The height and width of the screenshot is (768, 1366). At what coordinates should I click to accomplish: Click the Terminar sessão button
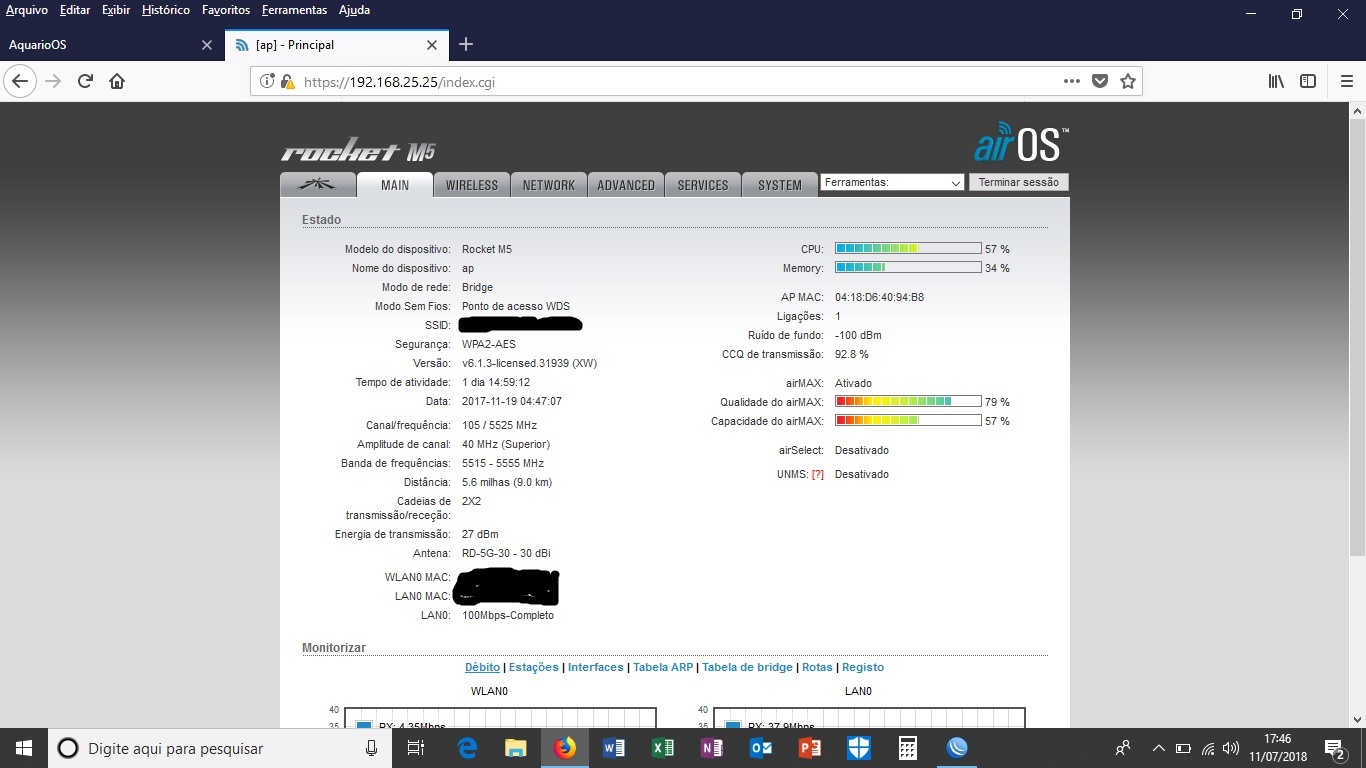pos(1019,182)
